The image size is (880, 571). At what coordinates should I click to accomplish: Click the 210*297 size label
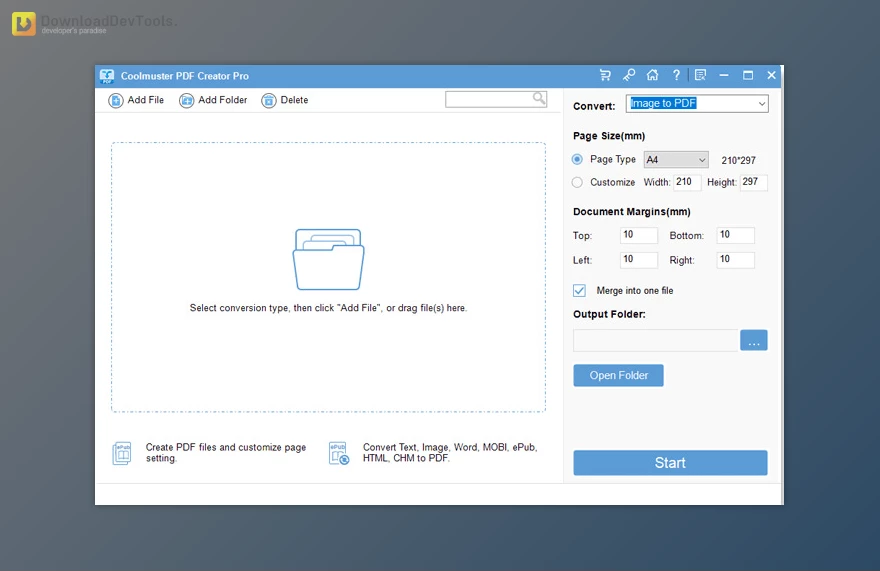point(739,160)
